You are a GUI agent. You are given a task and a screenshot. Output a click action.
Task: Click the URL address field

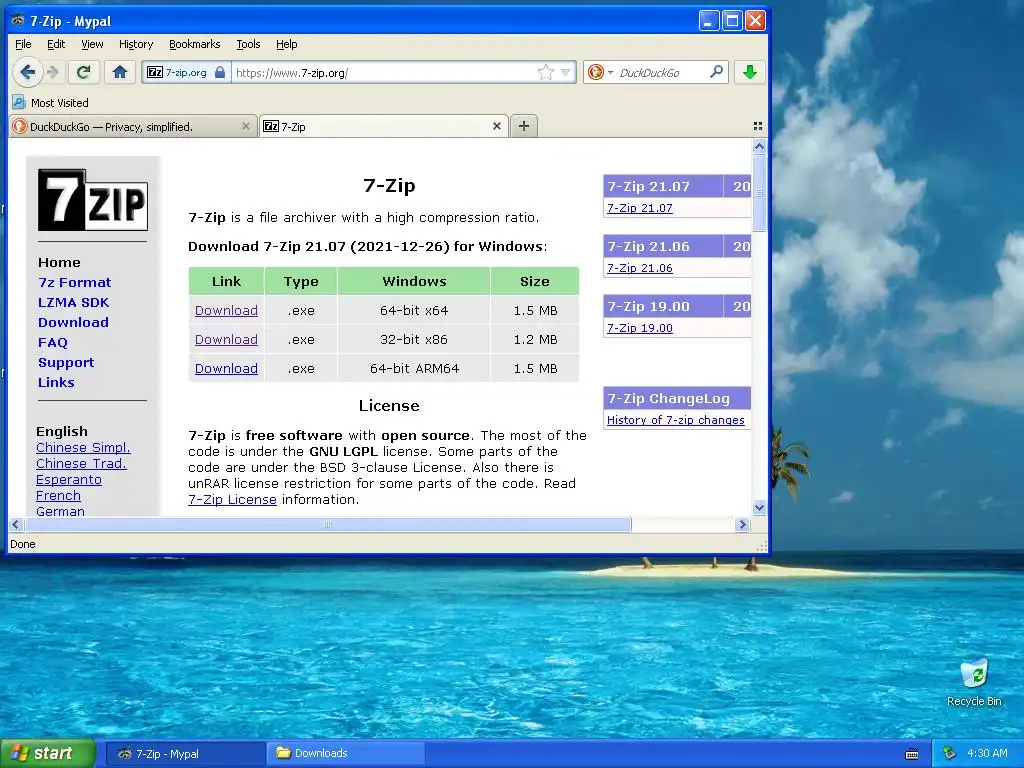click(x=384, y=72)
